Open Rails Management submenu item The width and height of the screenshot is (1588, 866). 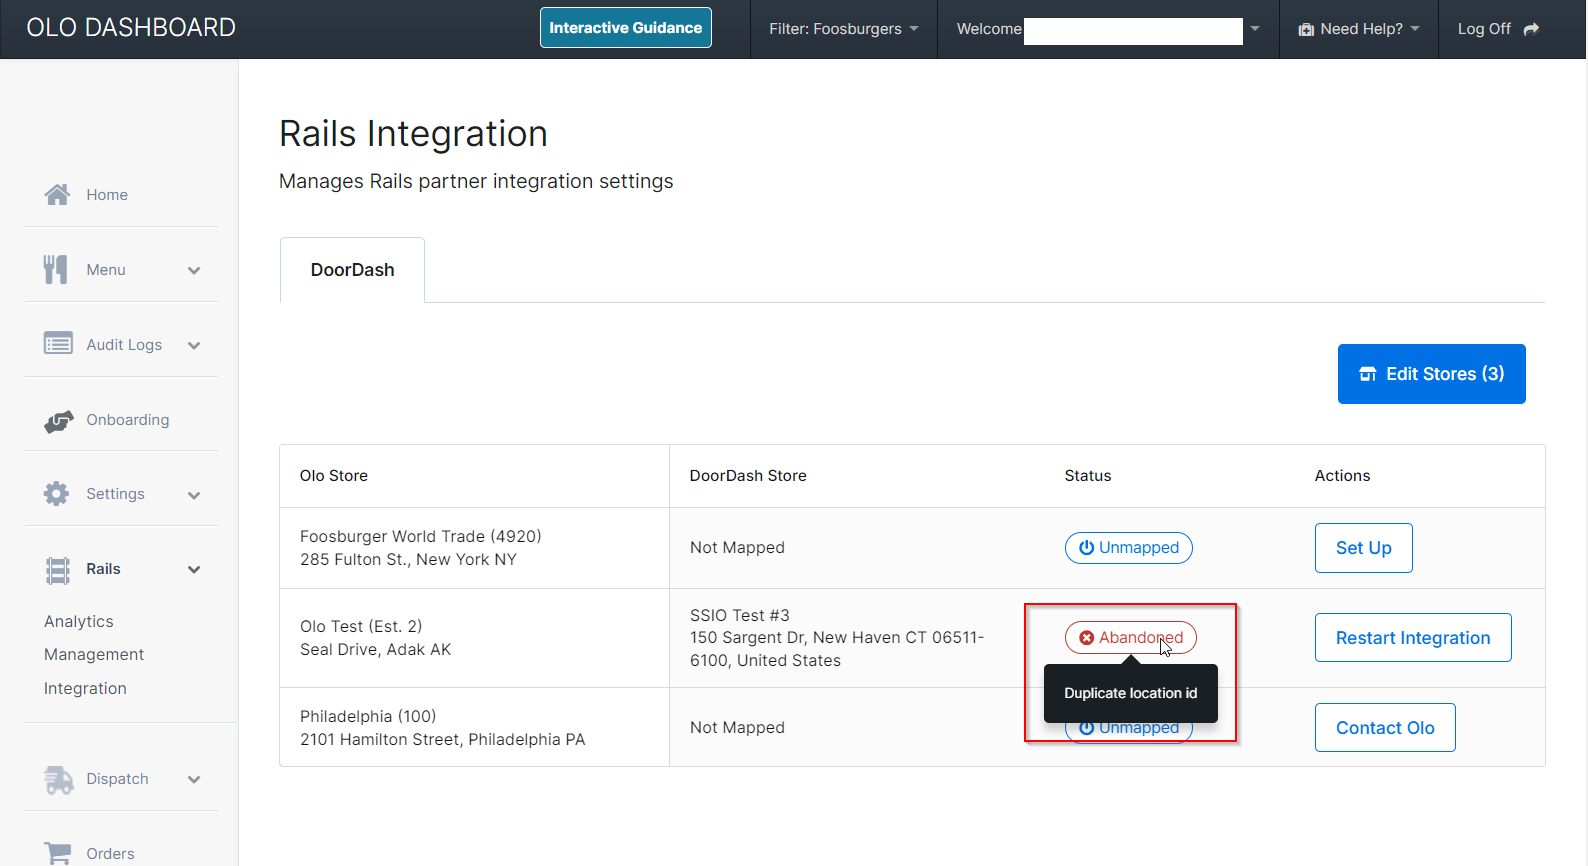pos(94,655)
